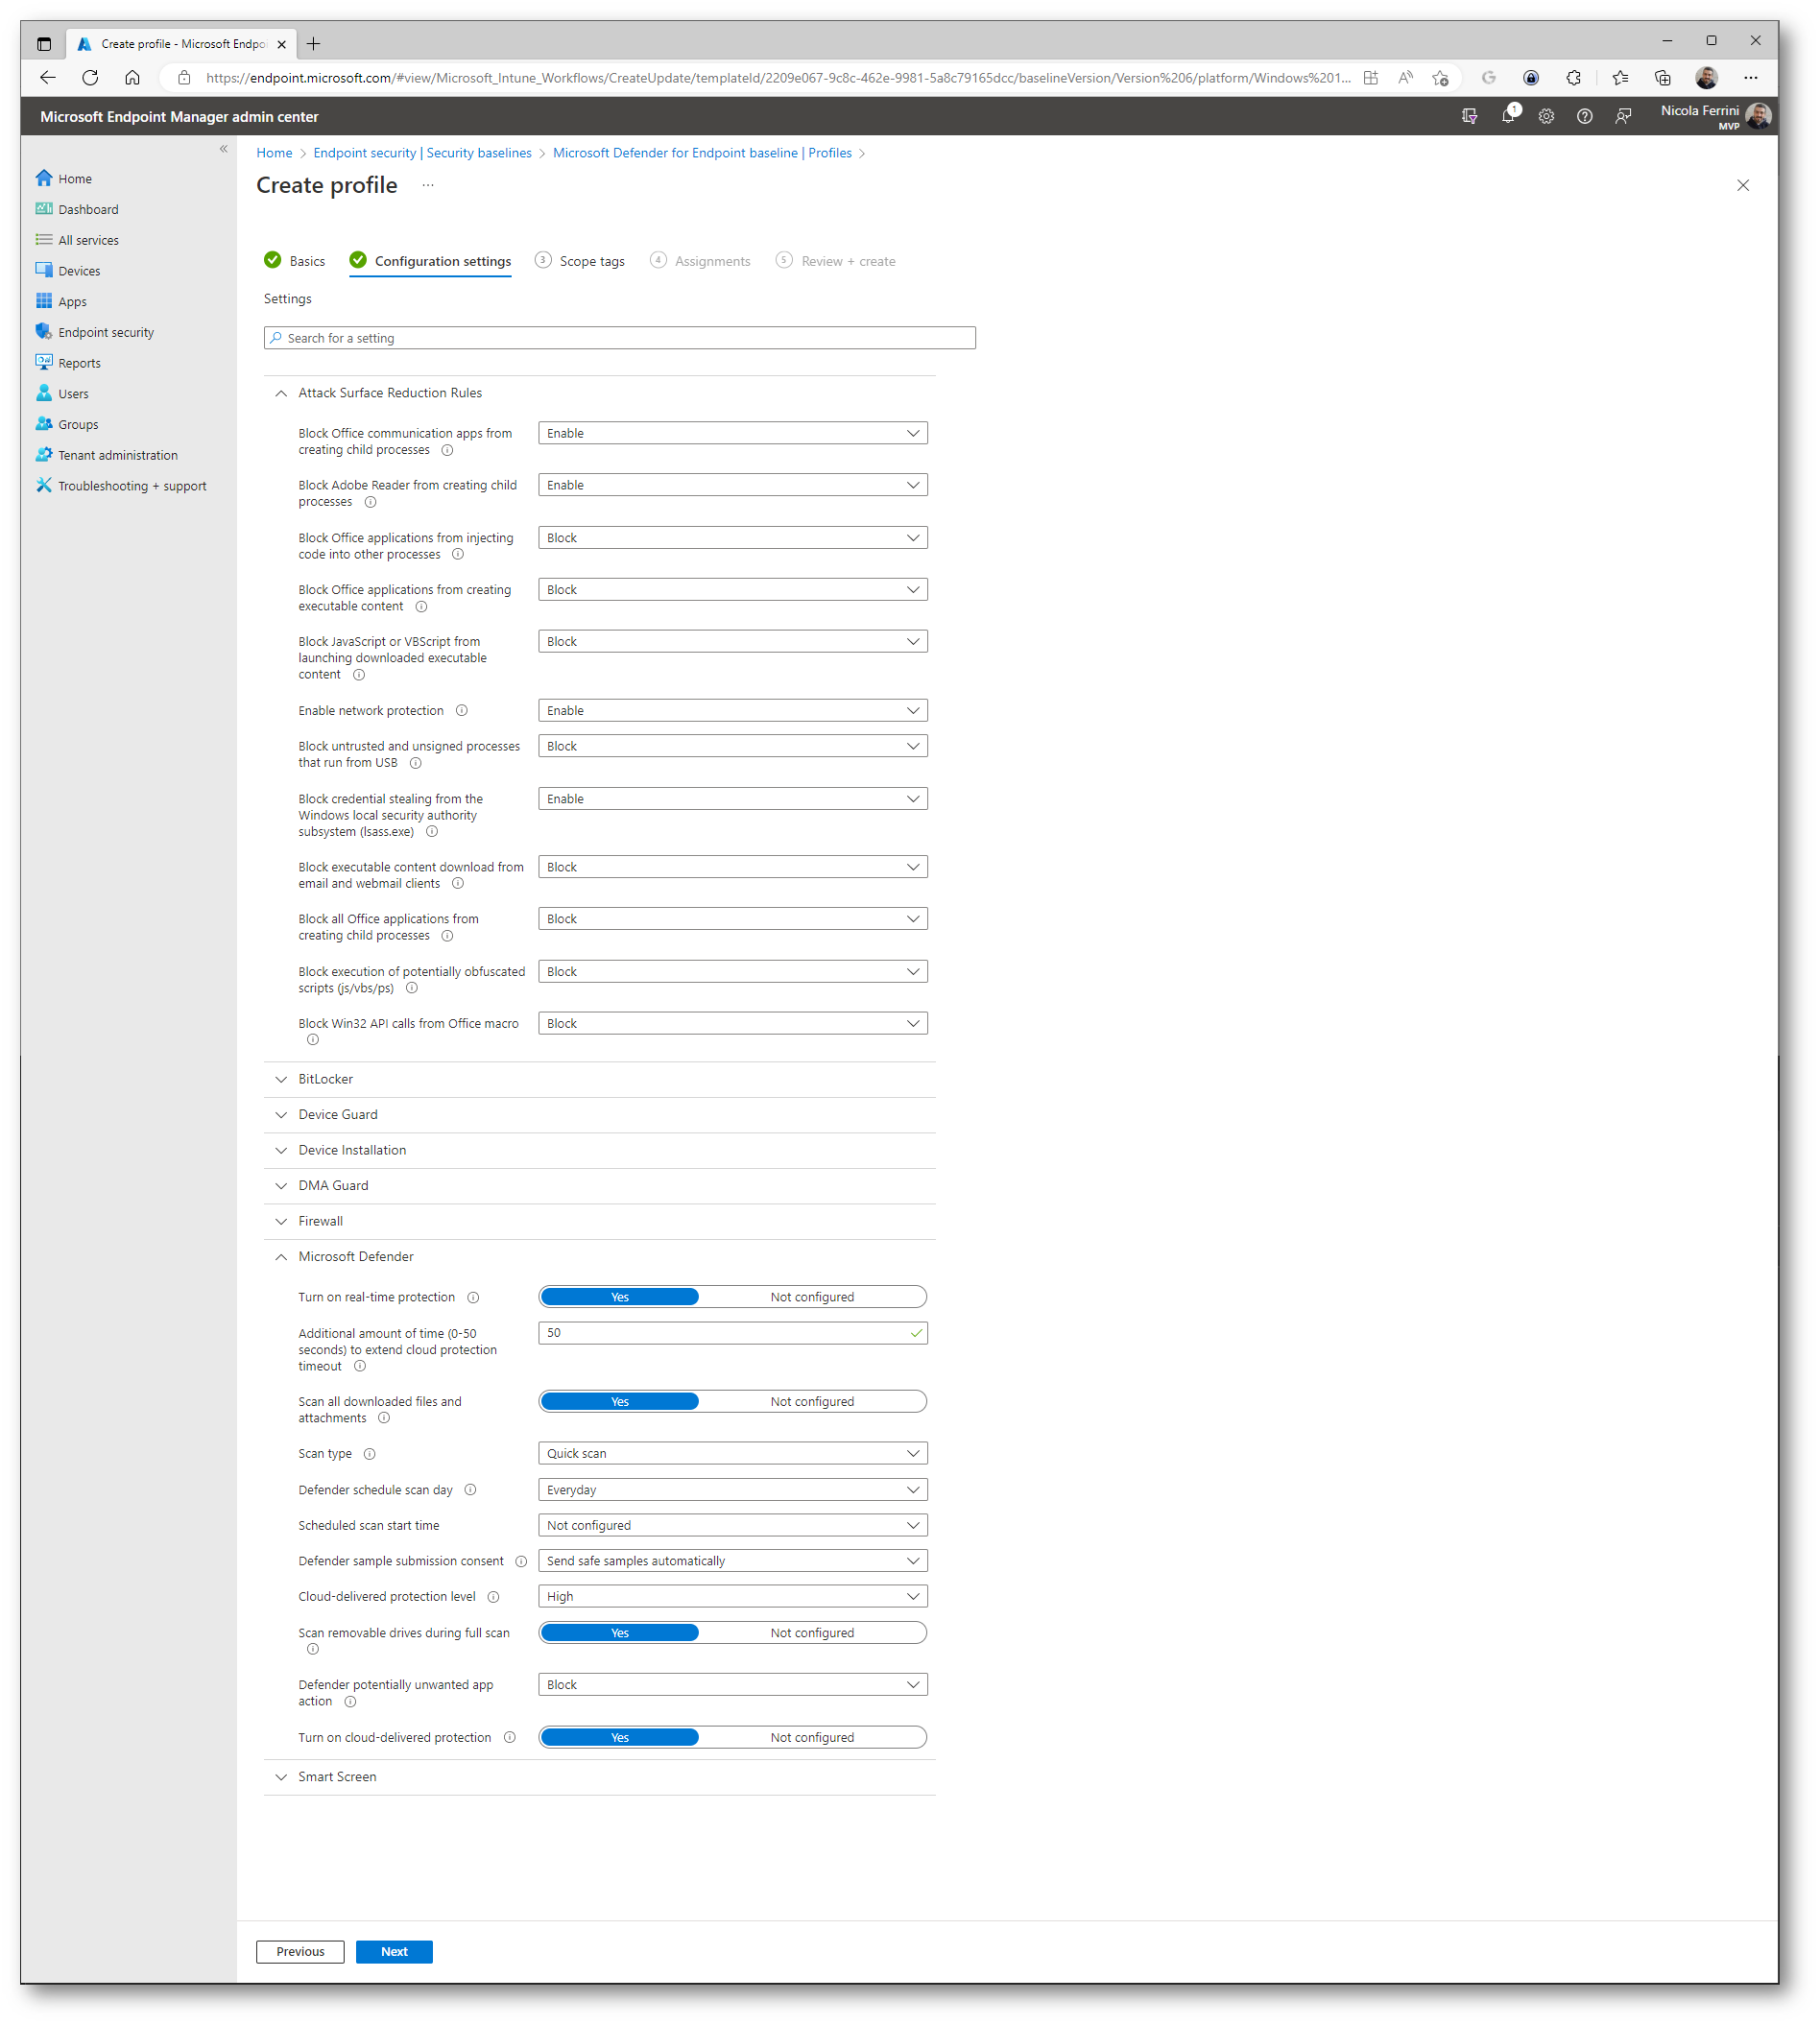Close the Create profile blade
Screen dimensions: 1820x2025
pos(1744,186)
